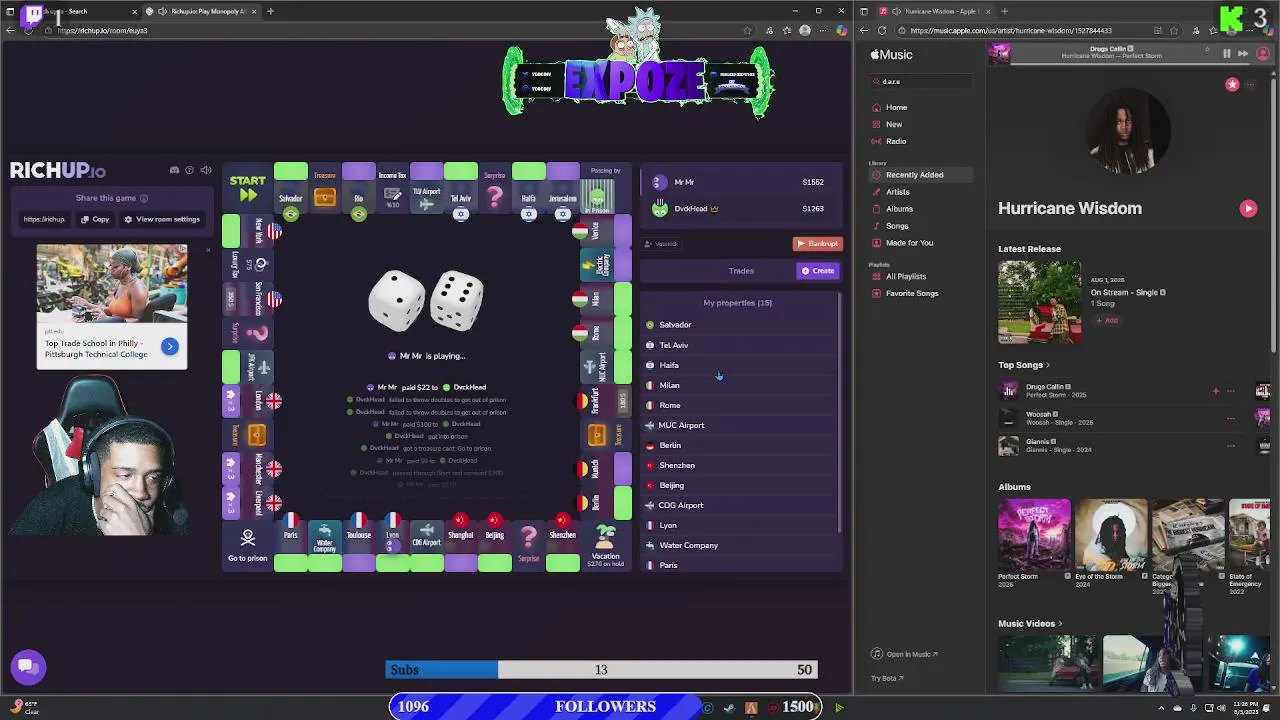Go to Home in Apple Music sidebar
Image resolution: width=1280 pixels, height=720 pixels.
(896, 107)
